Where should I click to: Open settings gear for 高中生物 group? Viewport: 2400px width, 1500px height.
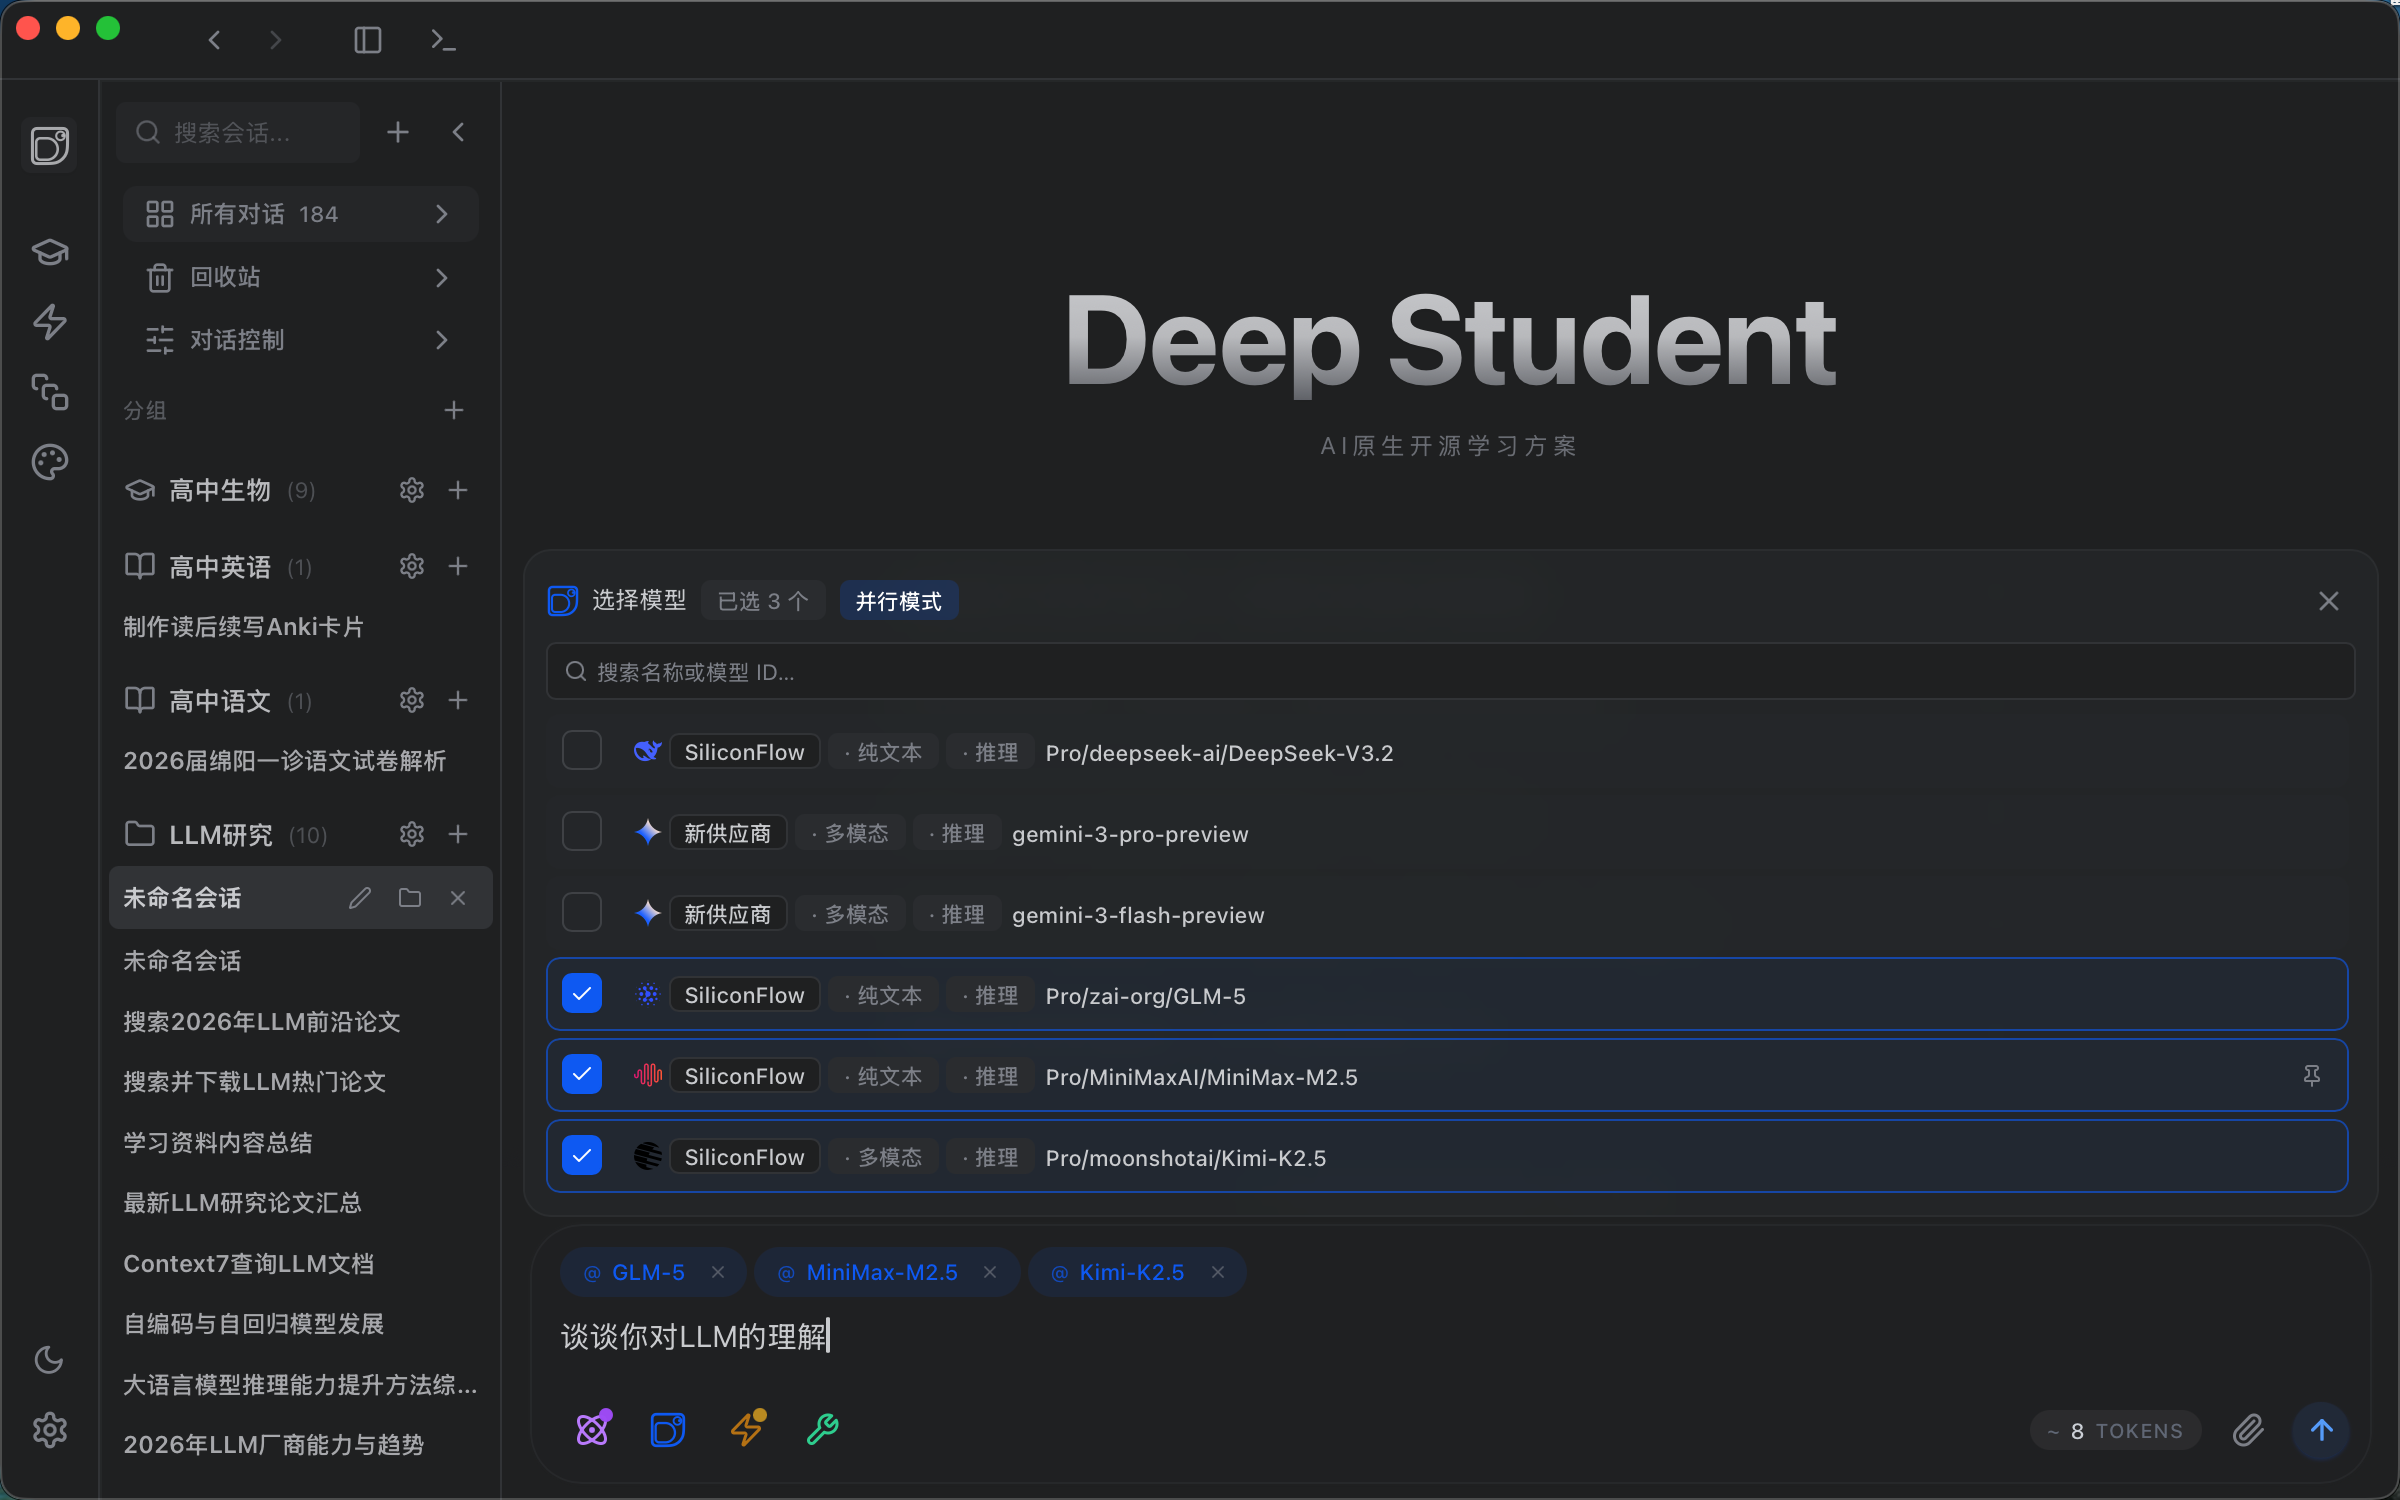412,490
